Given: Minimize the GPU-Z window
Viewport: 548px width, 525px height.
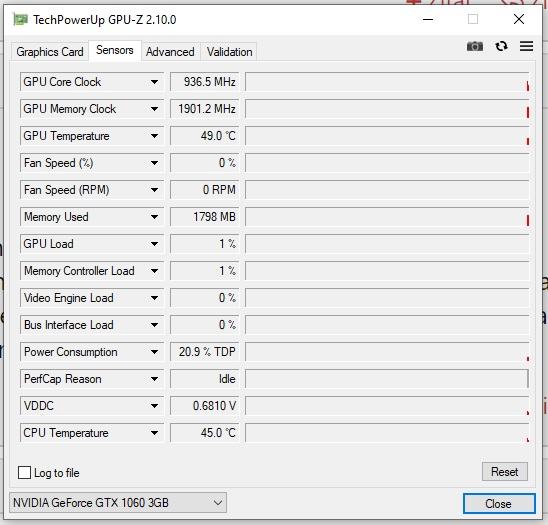Looking at the screenshot, I should click(428, 19).
